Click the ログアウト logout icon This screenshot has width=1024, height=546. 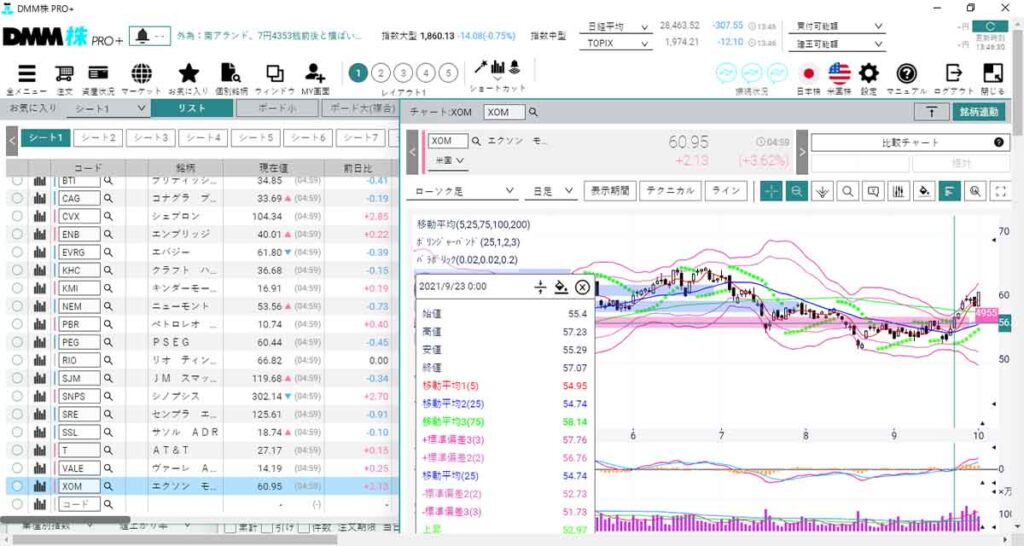click(954, 74)
